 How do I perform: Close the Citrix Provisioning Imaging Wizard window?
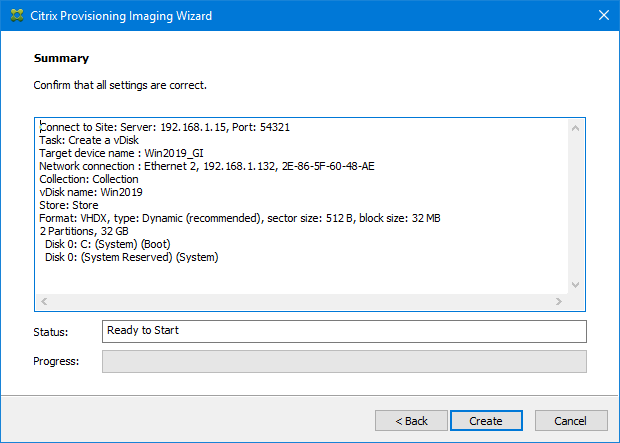coord(603,15)
